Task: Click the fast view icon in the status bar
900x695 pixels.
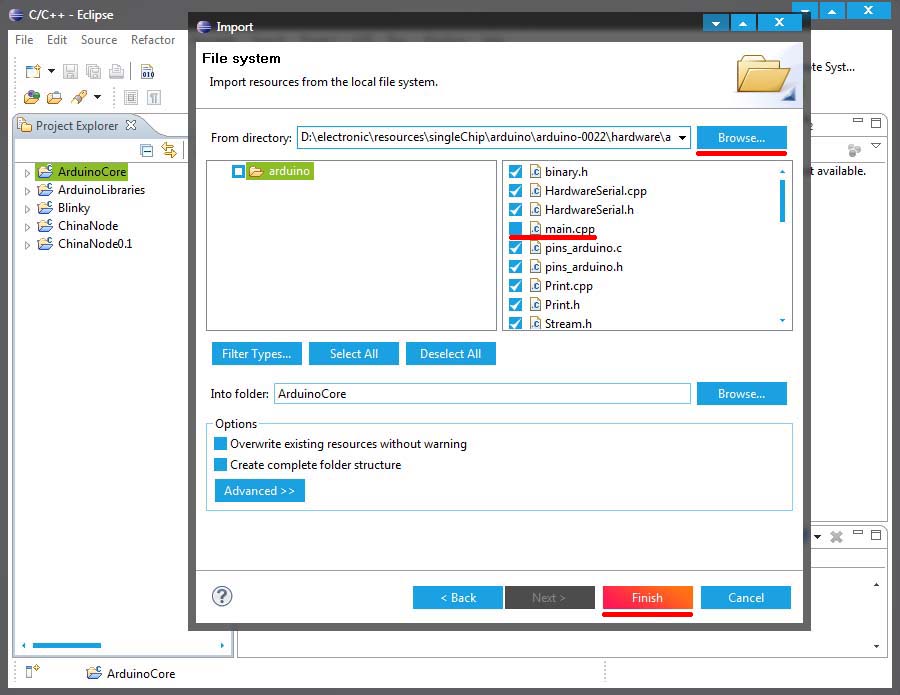Action: [32, 671]
